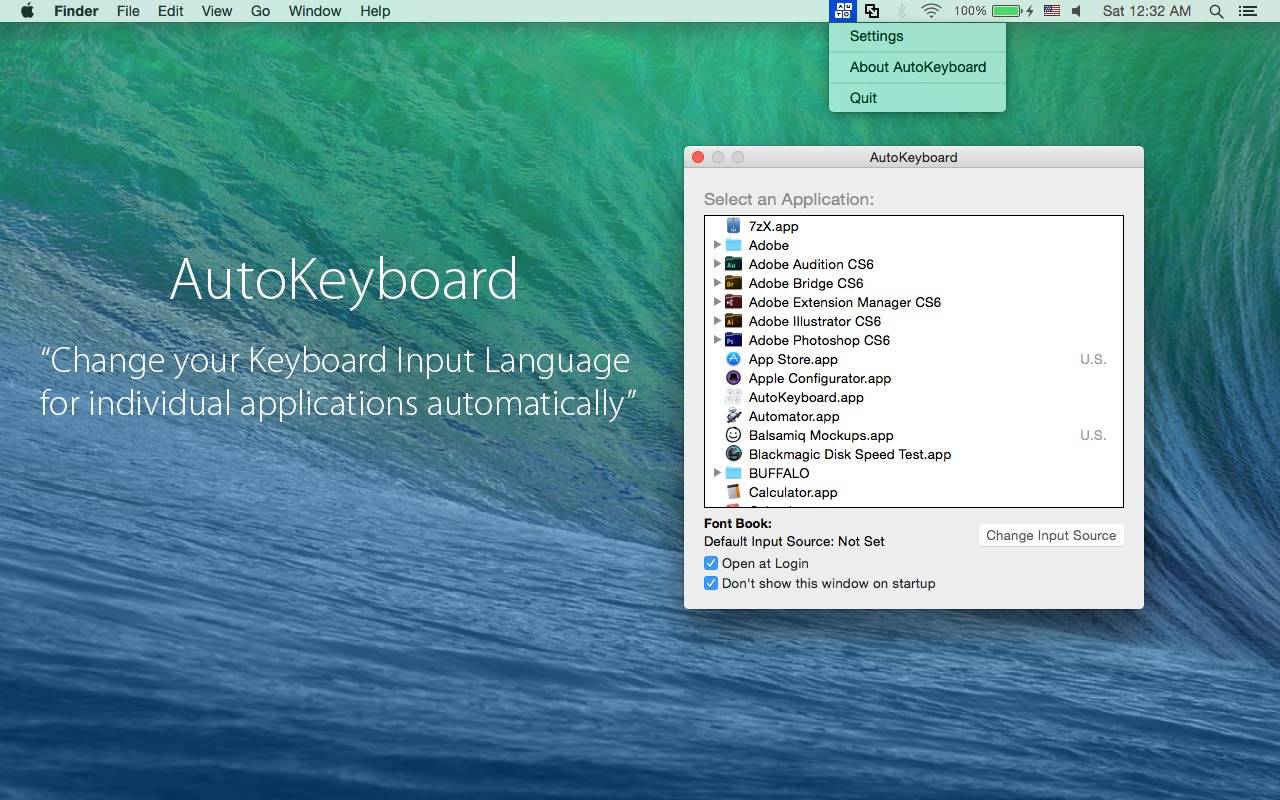The width and height of the screenshot is (1280, 800).
Task: Uncheck the Open at Login checkbox
Action: coord(711,563)
